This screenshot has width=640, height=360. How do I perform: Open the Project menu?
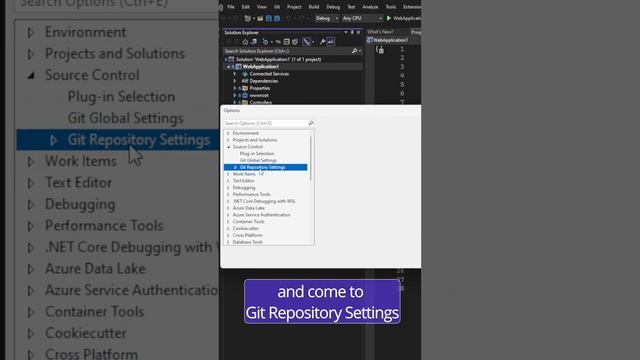click(294, 7)
